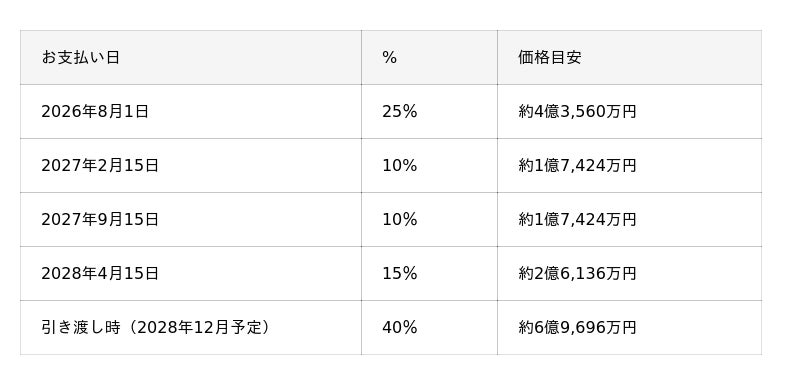Click the 40% percentage cell

click(429, 328)
